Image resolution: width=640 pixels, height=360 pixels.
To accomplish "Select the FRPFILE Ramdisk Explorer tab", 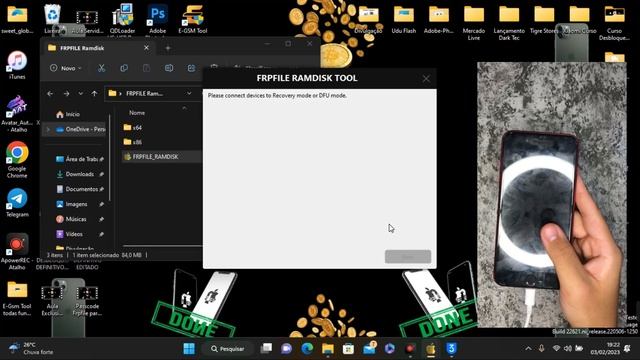I will point(98,48).
